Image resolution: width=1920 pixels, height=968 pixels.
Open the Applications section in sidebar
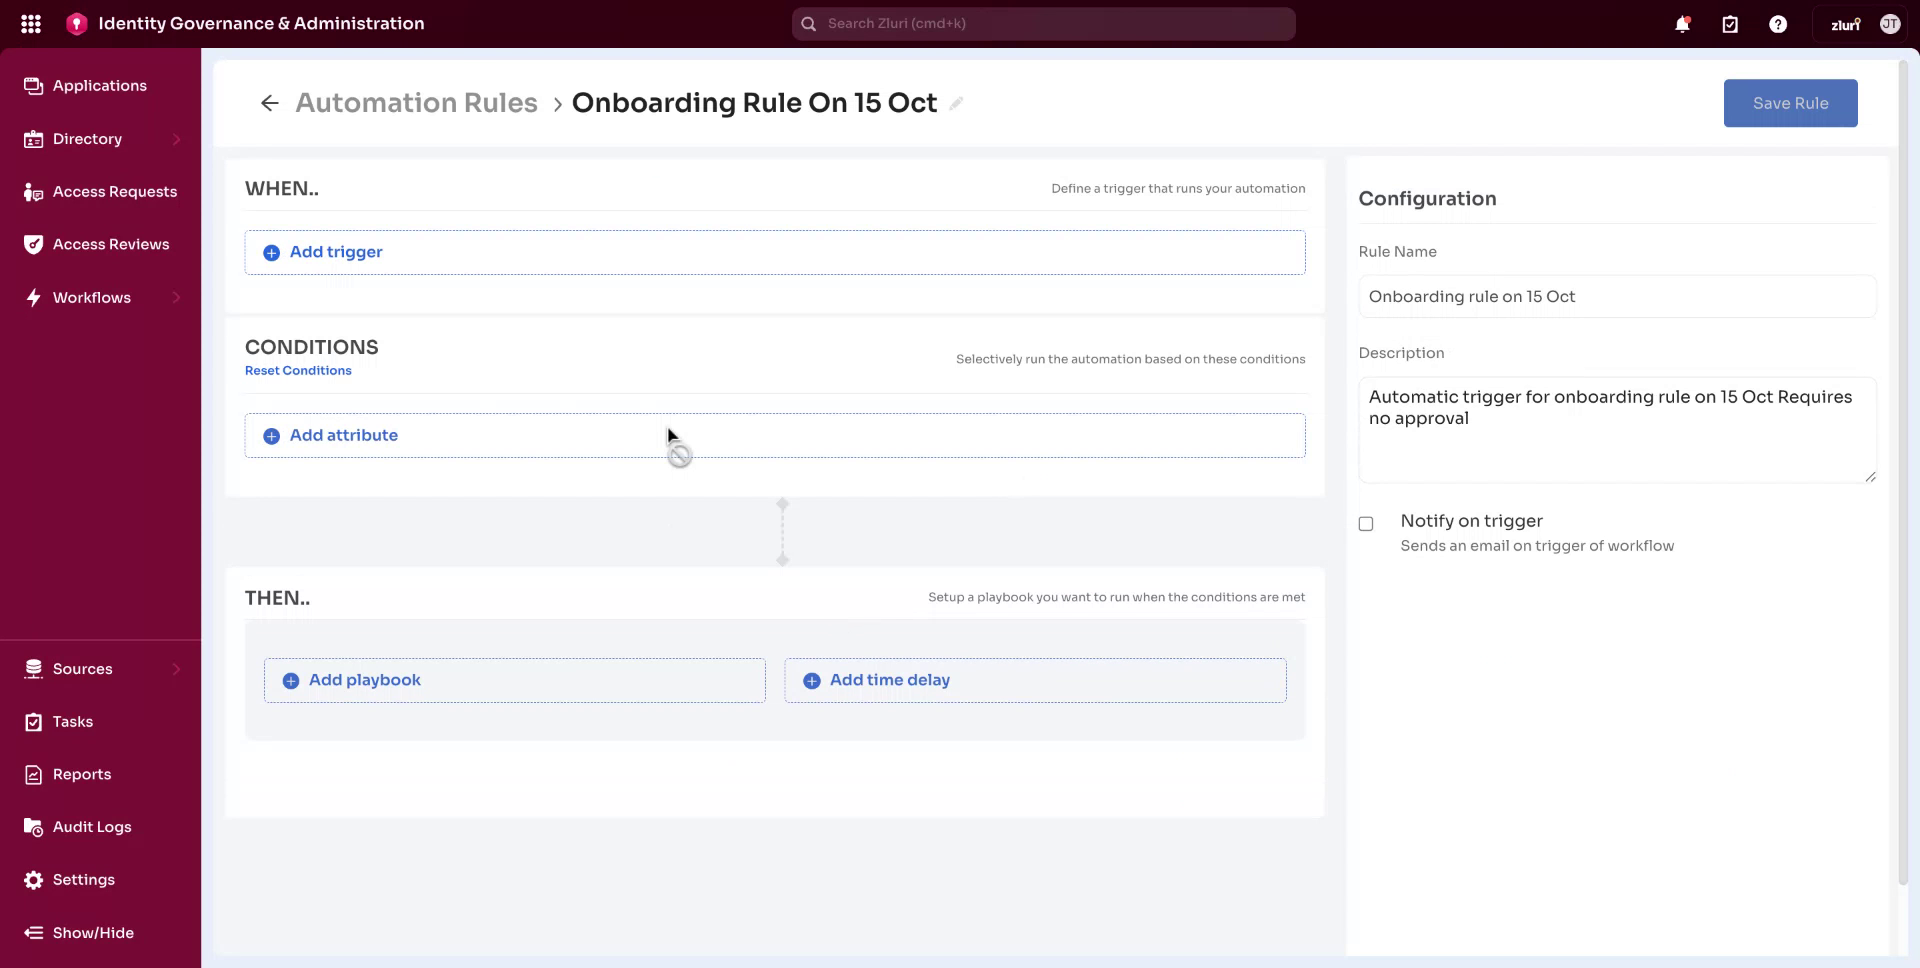[x=100, y=85]
